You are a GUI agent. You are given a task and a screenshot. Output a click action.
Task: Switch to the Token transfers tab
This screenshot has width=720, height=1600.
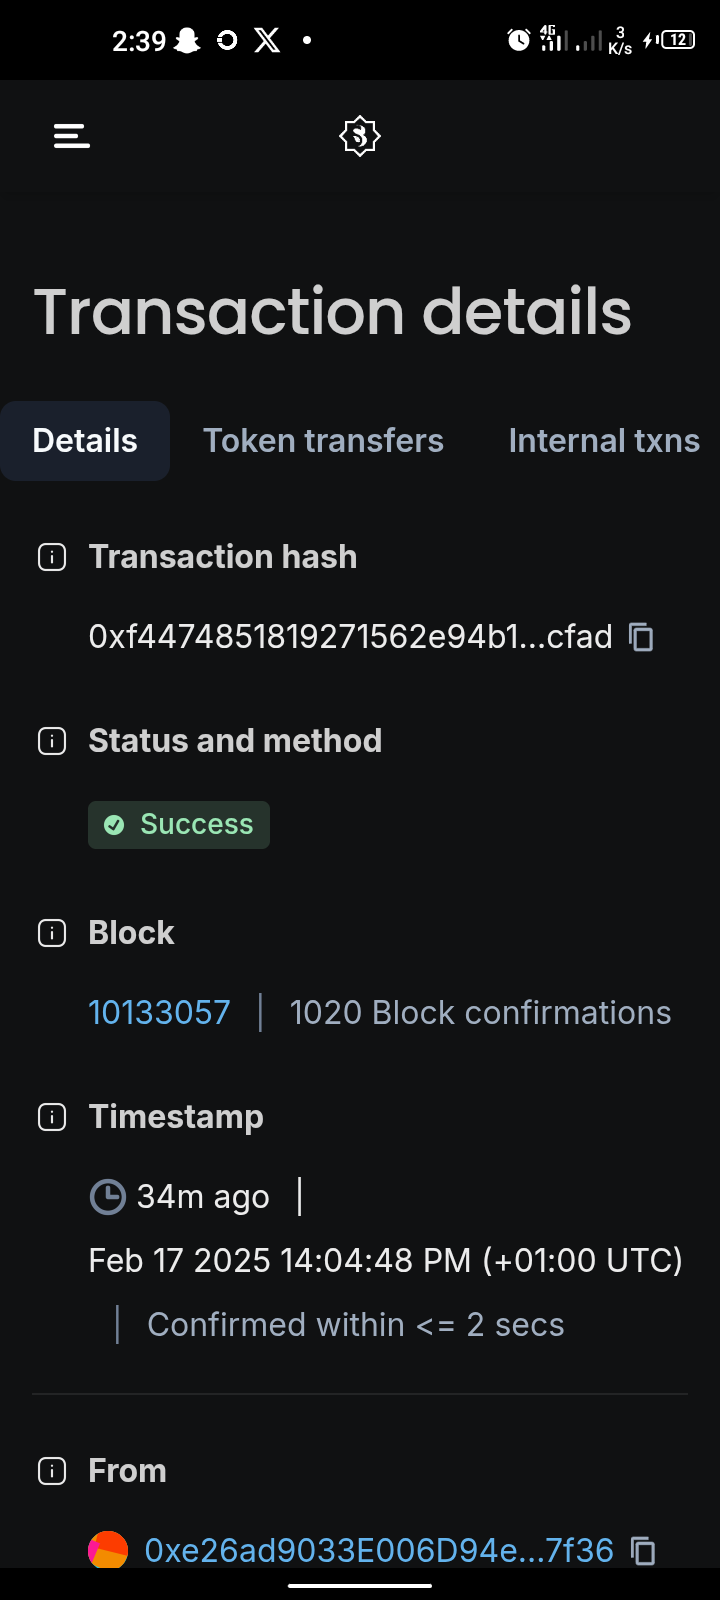(323, 441)
